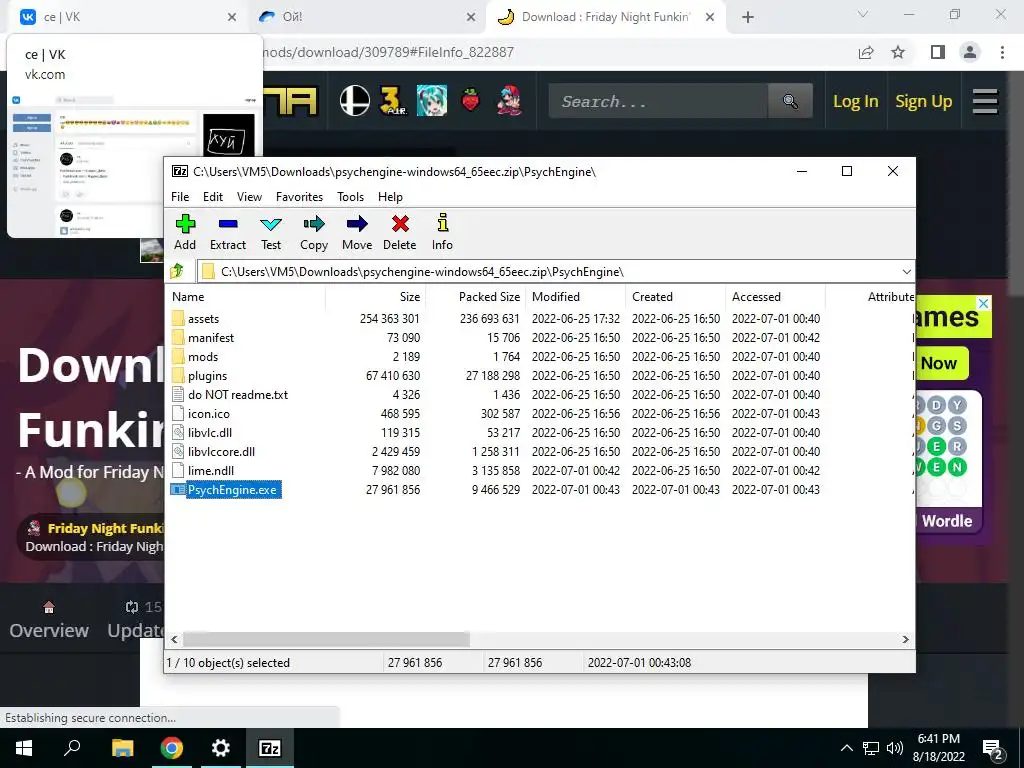Select the plugins folder
This screenshot has width=1024, height=768.
[x=207, y=376]
